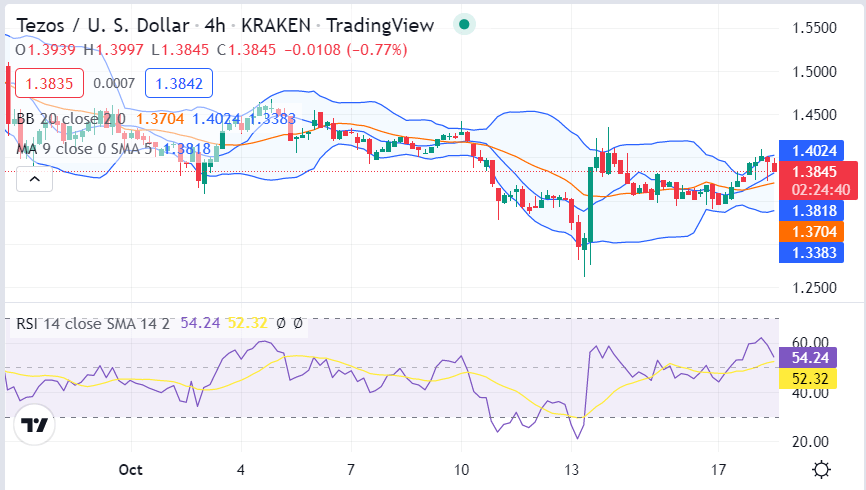The image size is (866, 490).
Task: Click the TradingView text in chart title
Action: coord(380,25)
